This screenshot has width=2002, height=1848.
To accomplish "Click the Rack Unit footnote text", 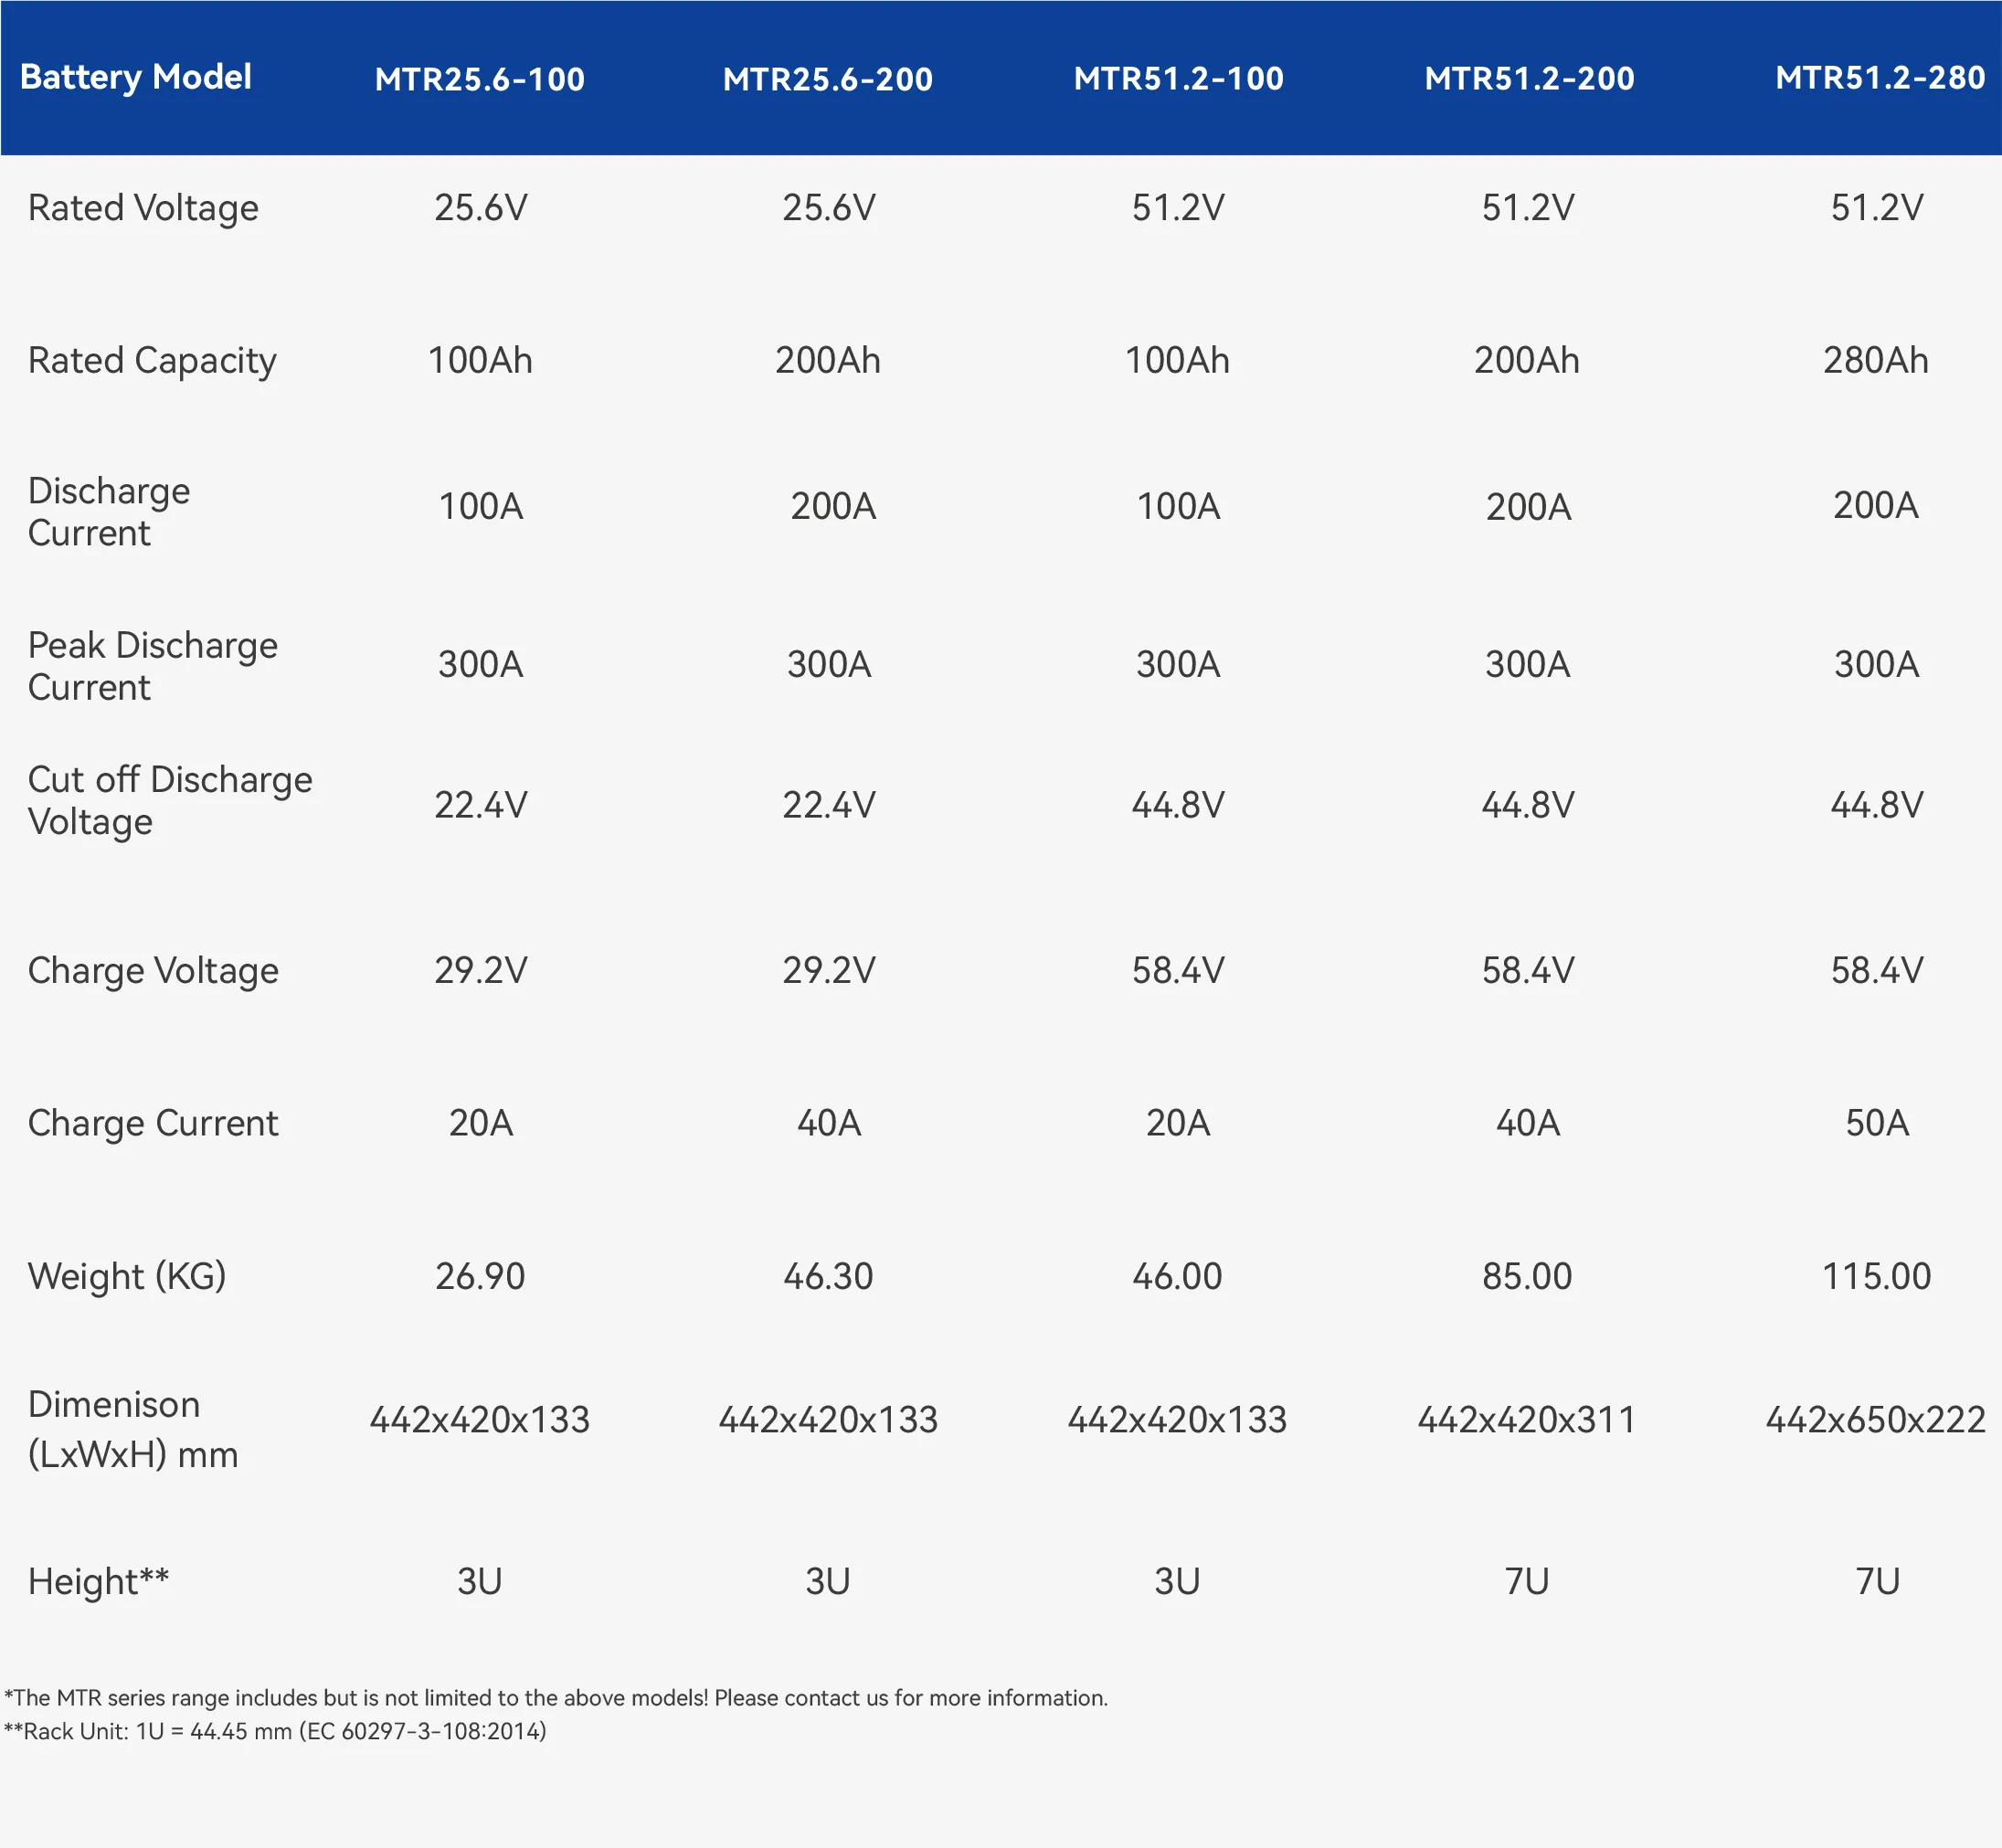I will 275,1731.
